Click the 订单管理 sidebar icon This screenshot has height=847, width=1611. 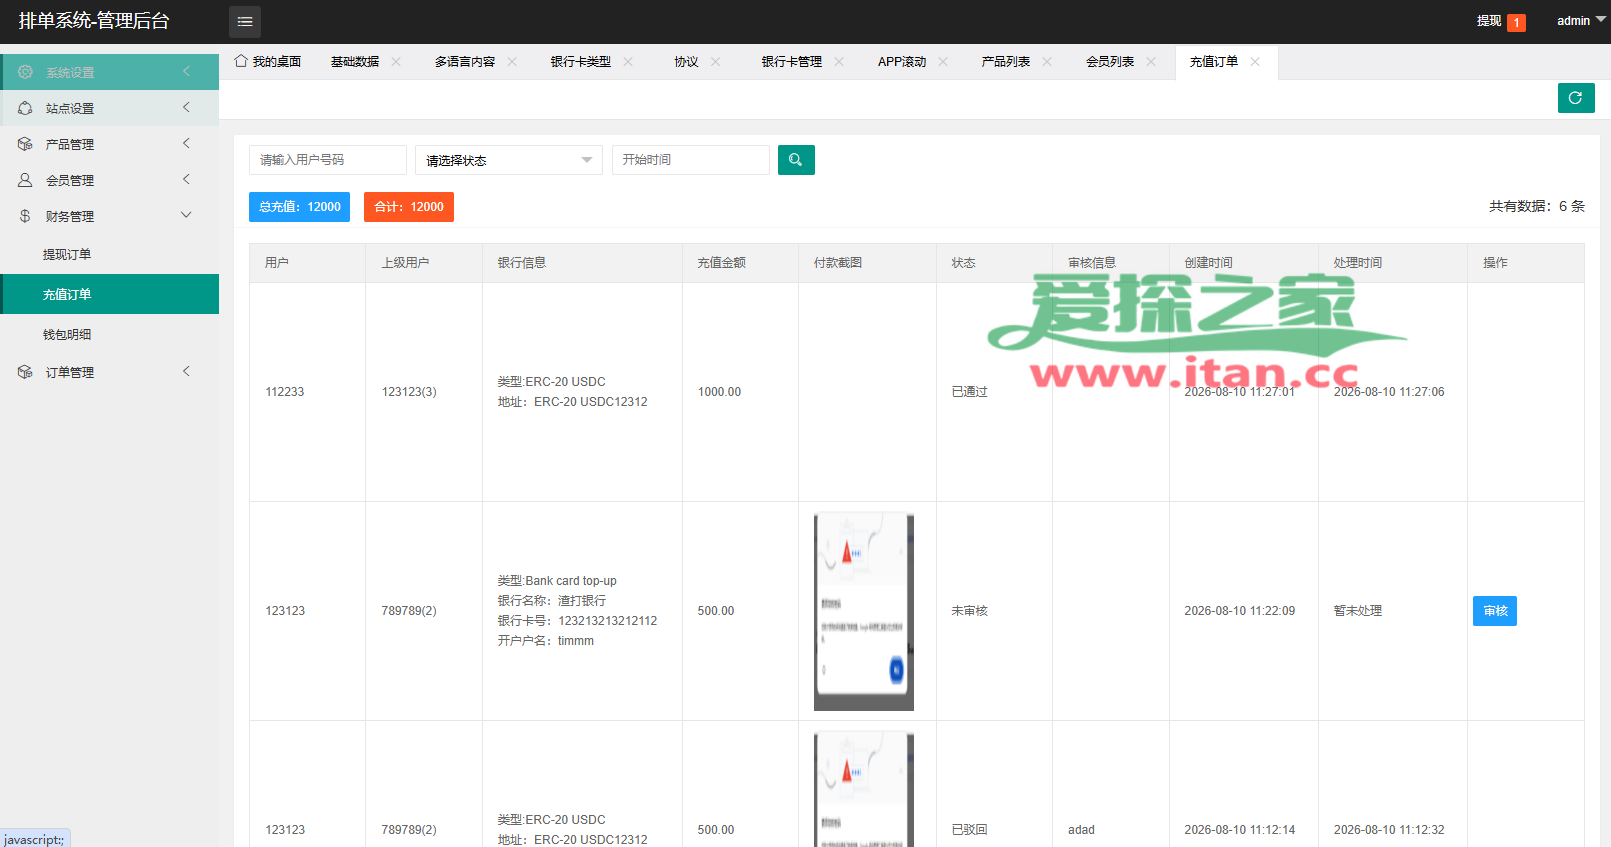tap(25, 372)
